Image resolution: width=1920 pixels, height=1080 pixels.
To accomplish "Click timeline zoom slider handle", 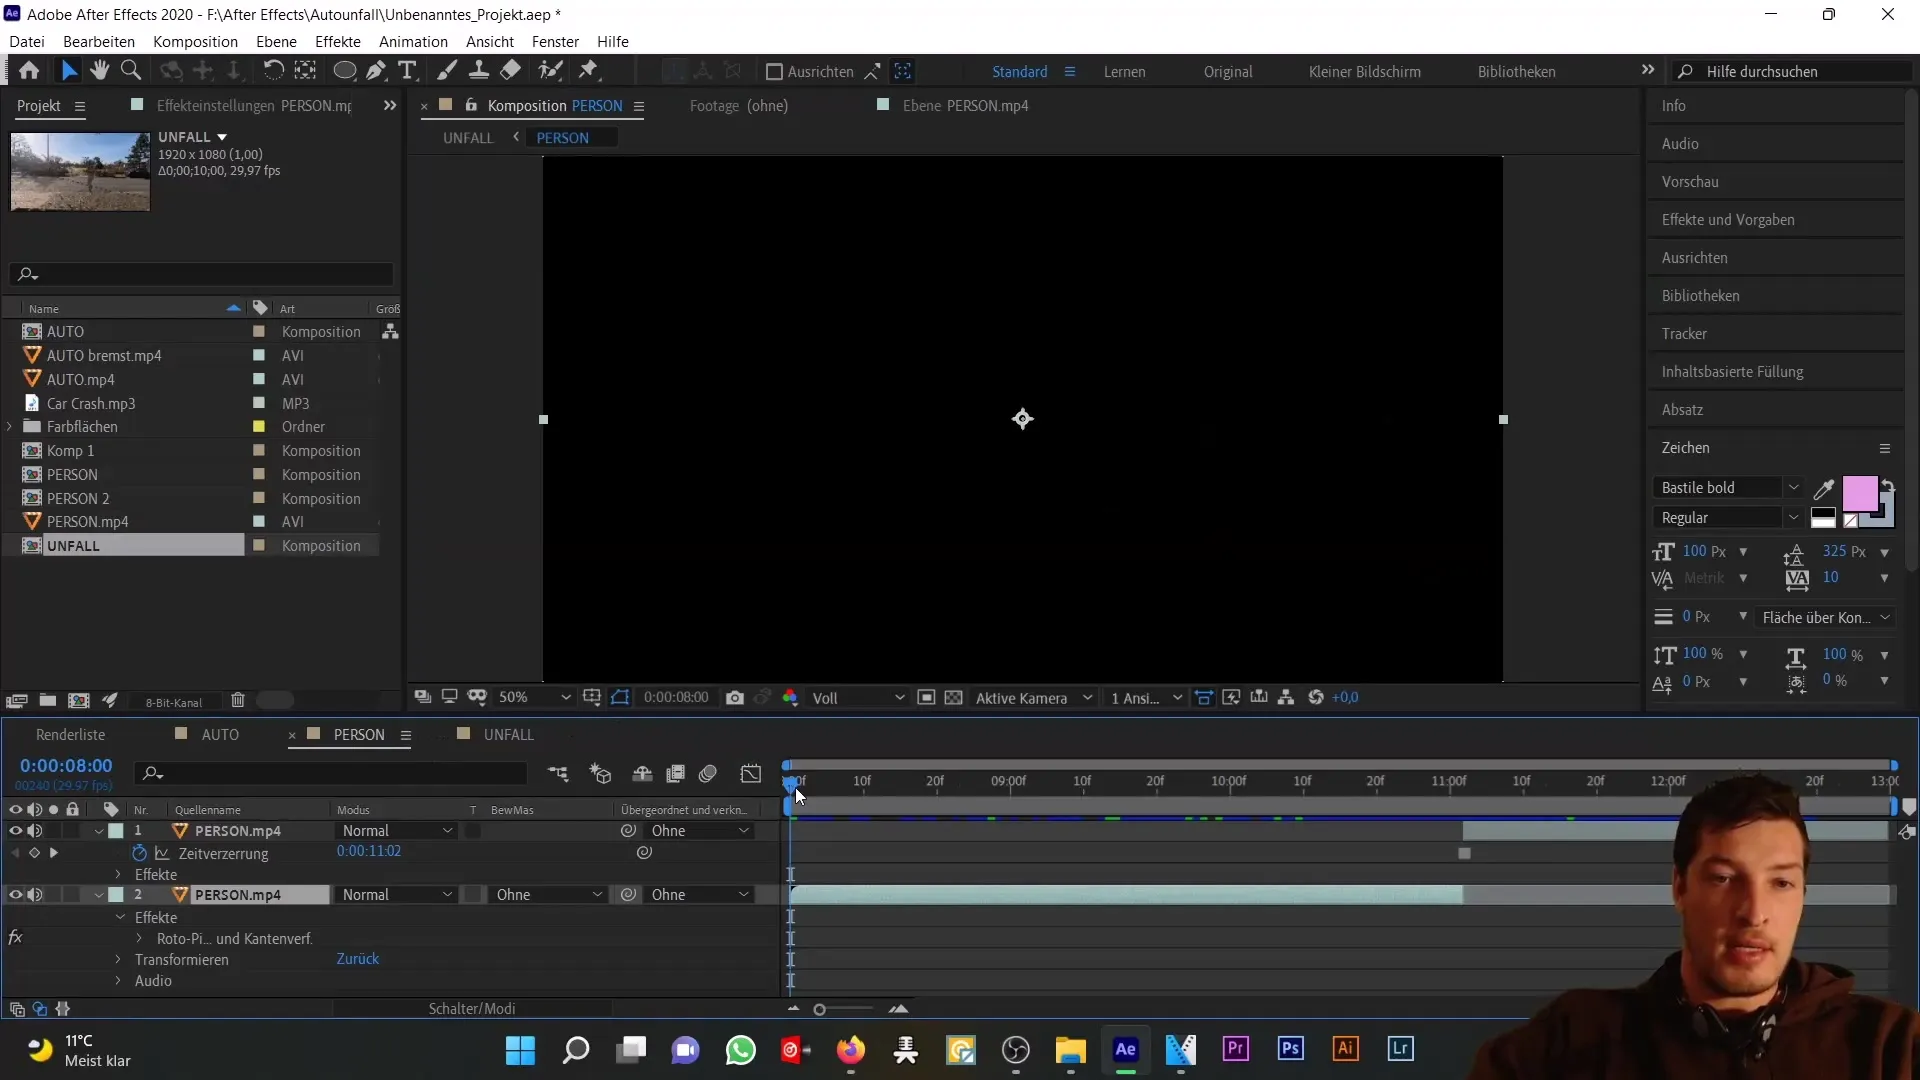I will (x=819, y=1010).
